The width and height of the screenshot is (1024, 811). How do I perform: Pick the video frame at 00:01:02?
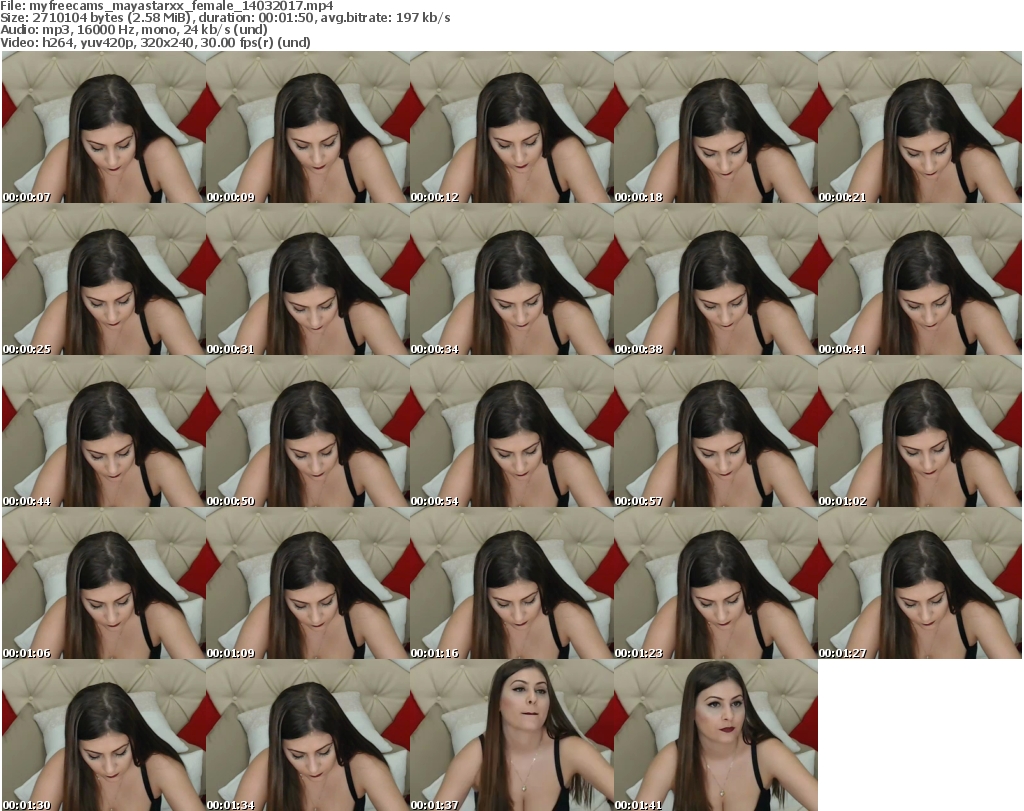coord(920,431)
